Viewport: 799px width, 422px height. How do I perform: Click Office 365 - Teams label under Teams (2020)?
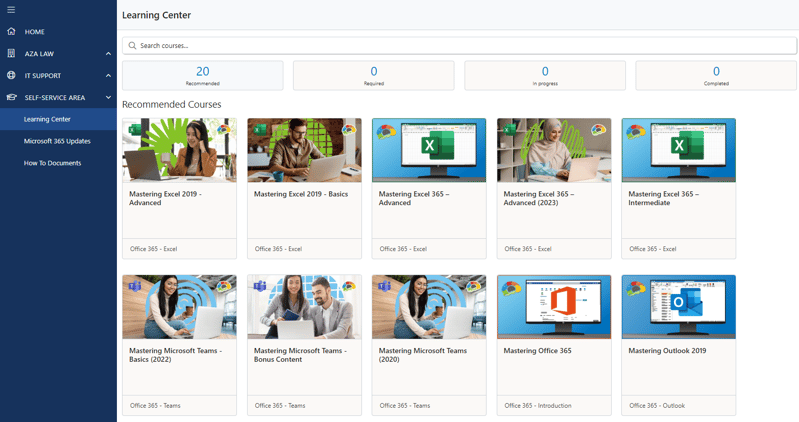click(x=405, y=406)
